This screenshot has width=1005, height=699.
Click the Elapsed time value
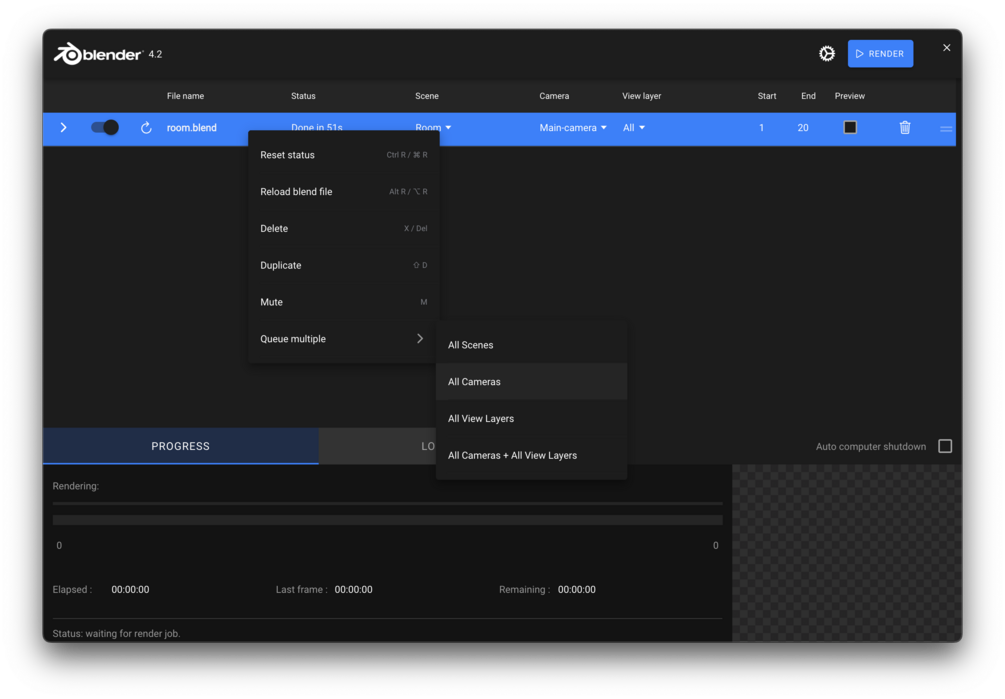[x=130, y=589]
